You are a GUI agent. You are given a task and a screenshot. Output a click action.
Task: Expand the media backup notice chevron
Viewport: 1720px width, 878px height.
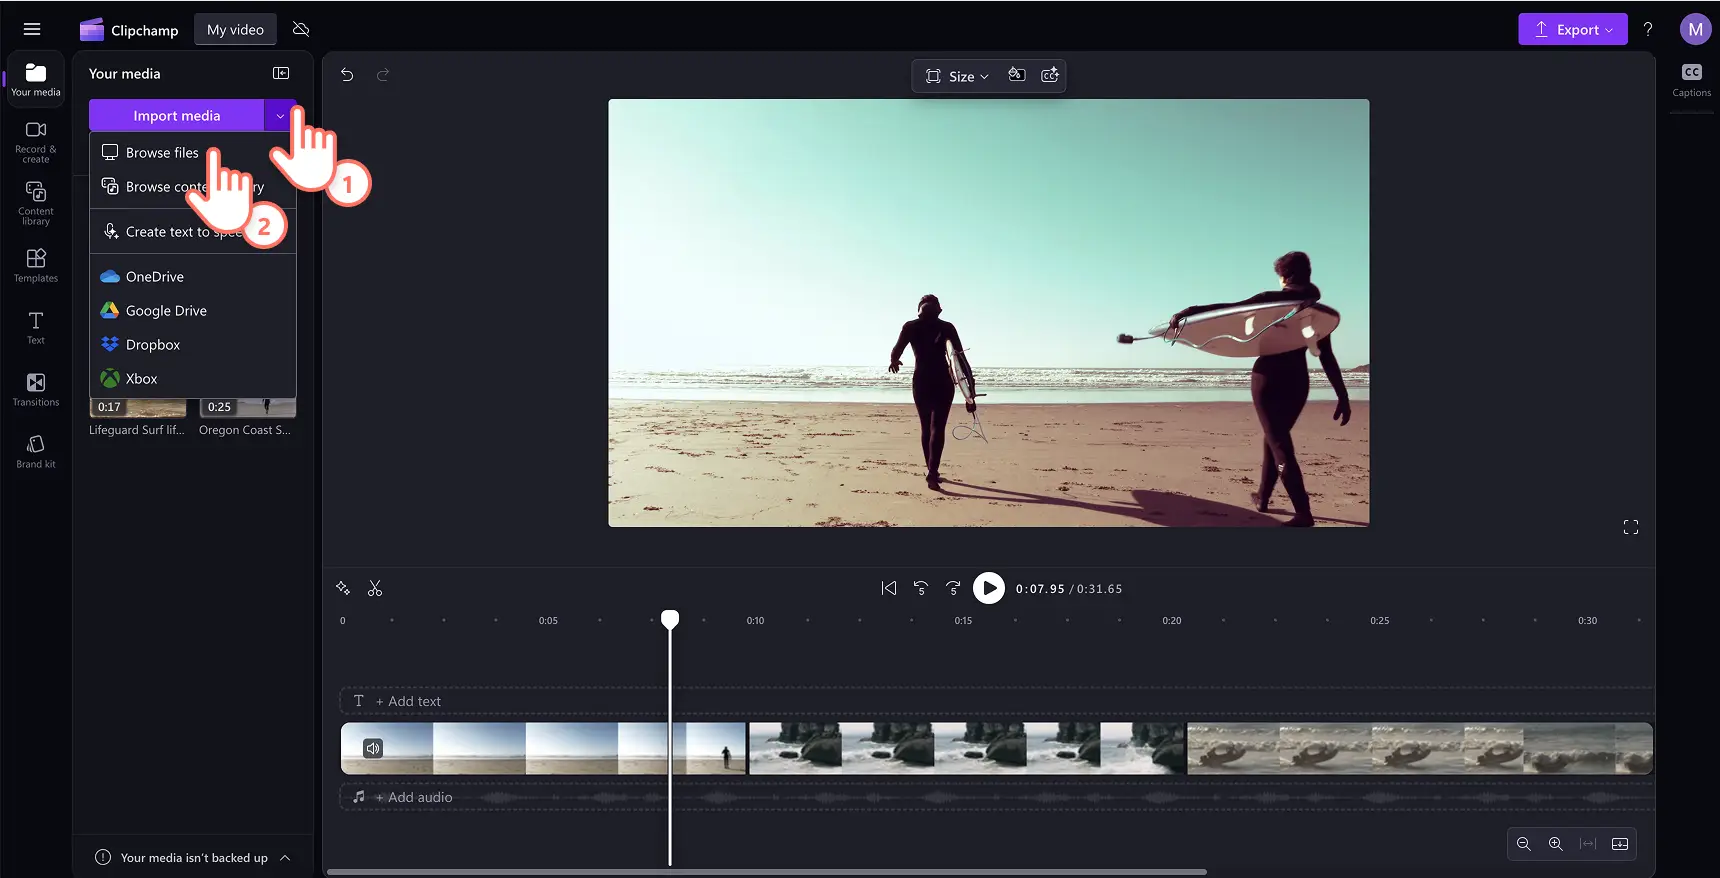click(285, 858)
